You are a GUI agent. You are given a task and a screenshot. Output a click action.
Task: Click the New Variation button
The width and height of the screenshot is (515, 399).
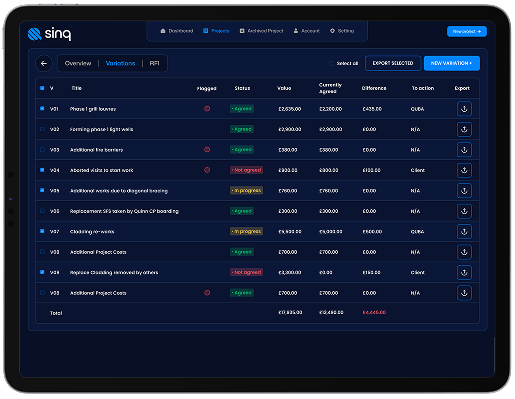pyautogui.click(x=452, y=63)
